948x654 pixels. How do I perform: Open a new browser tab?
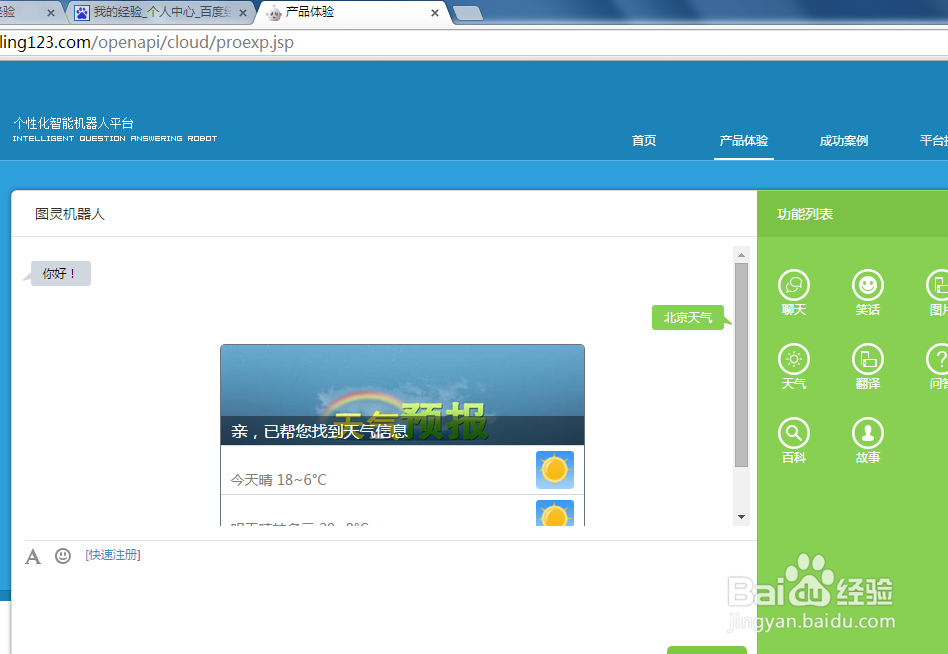pyautogui.click(x=467, y=13)
